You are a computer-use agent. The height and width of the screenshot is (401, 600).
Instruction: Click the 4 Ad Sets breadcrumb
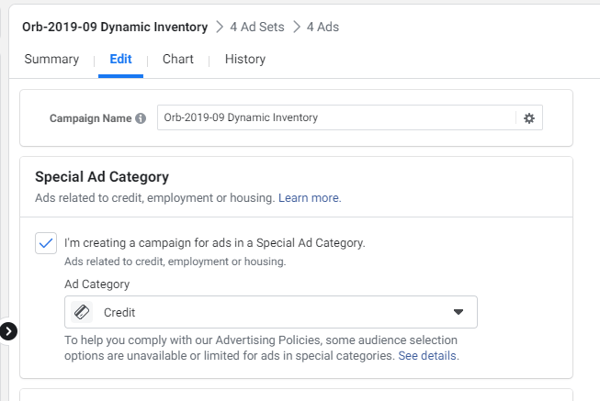[257, 27]
